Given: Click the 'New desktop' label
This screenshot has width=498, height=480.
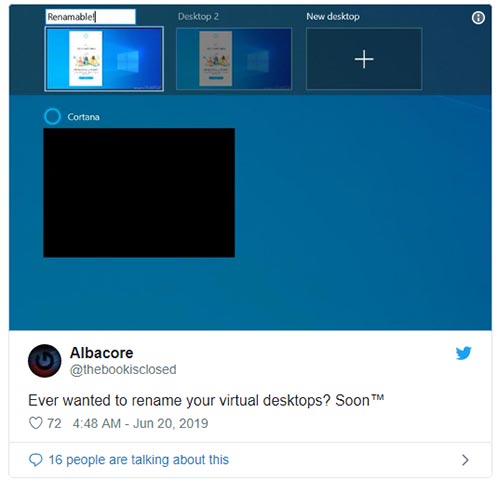Looking at the screenshot, I should (x=333, y=17).
